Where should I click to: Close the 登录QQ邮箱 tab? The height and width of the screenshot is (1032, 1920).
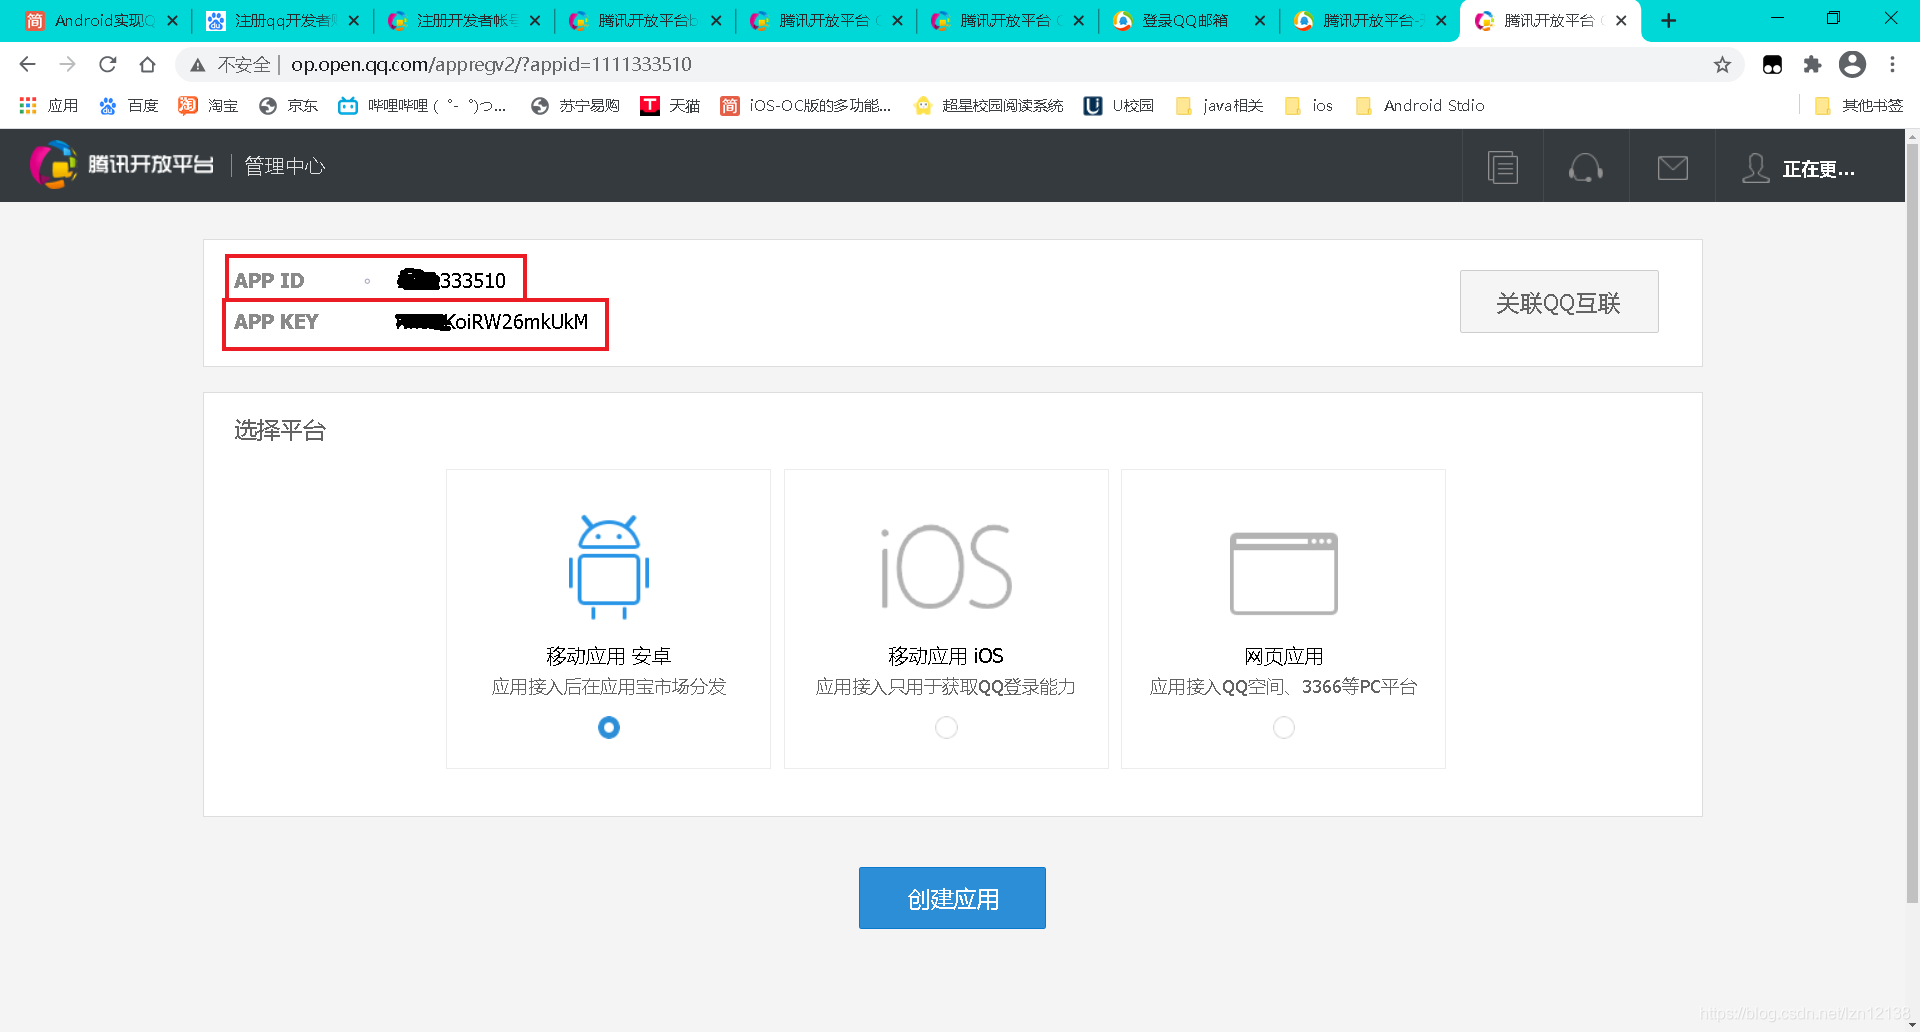tap(1259, 20)
